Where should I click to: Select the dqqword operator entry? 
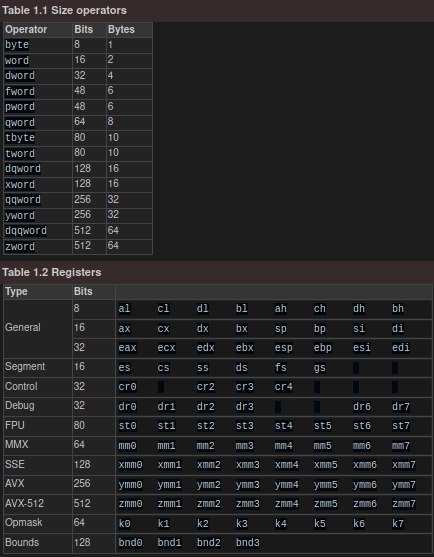pos(26,231)
